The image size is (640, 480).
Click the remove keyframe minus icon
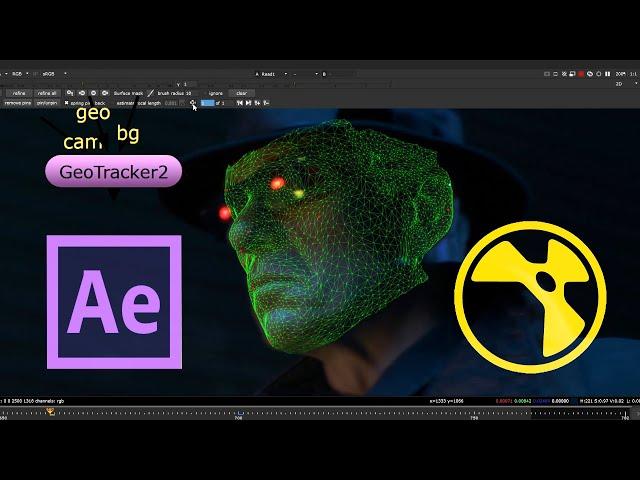pos(266,103)
